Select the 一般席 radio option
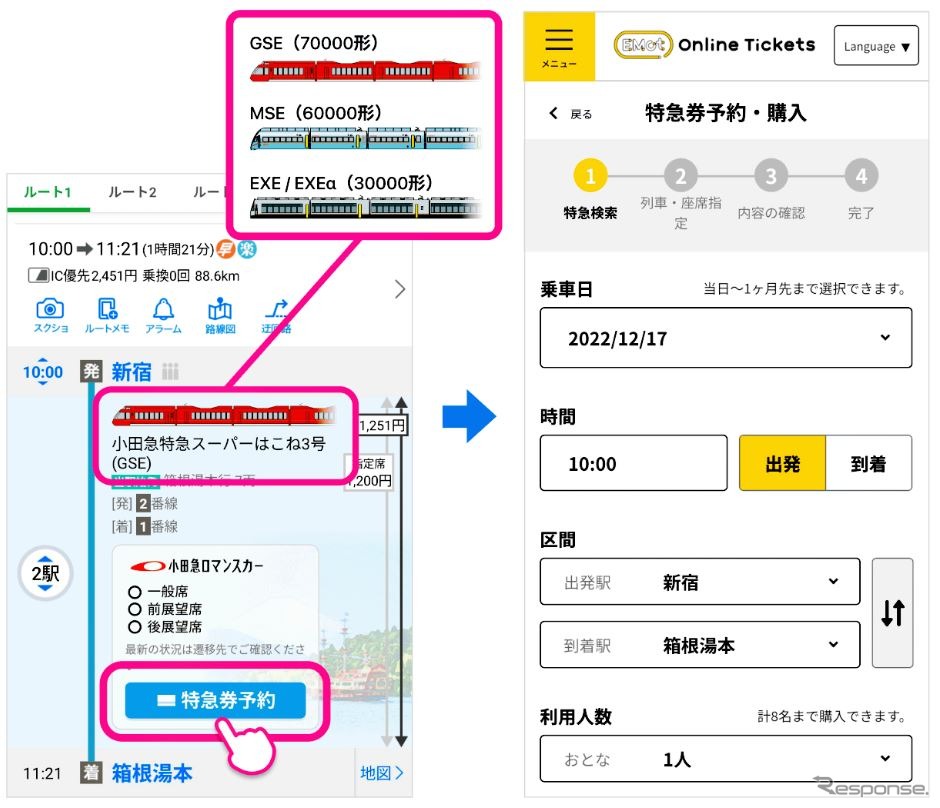This screenshot has width=940, height=808. pyautogui.click(x=135, y=592)
